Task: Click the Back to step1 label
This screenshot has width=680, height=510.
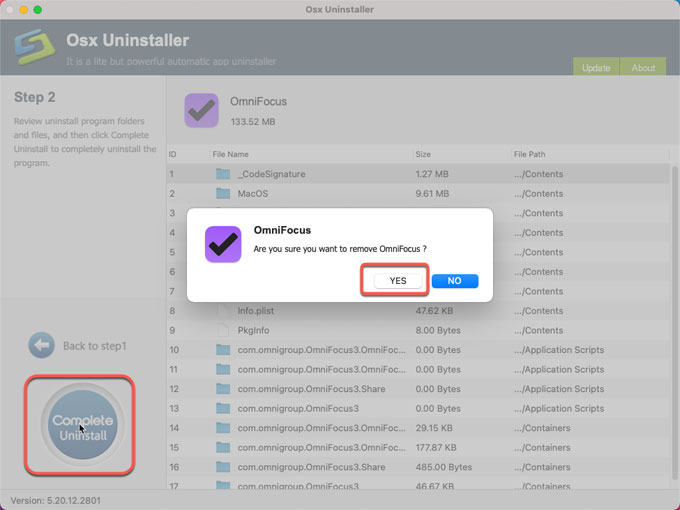Action: (x=95, y=346)
